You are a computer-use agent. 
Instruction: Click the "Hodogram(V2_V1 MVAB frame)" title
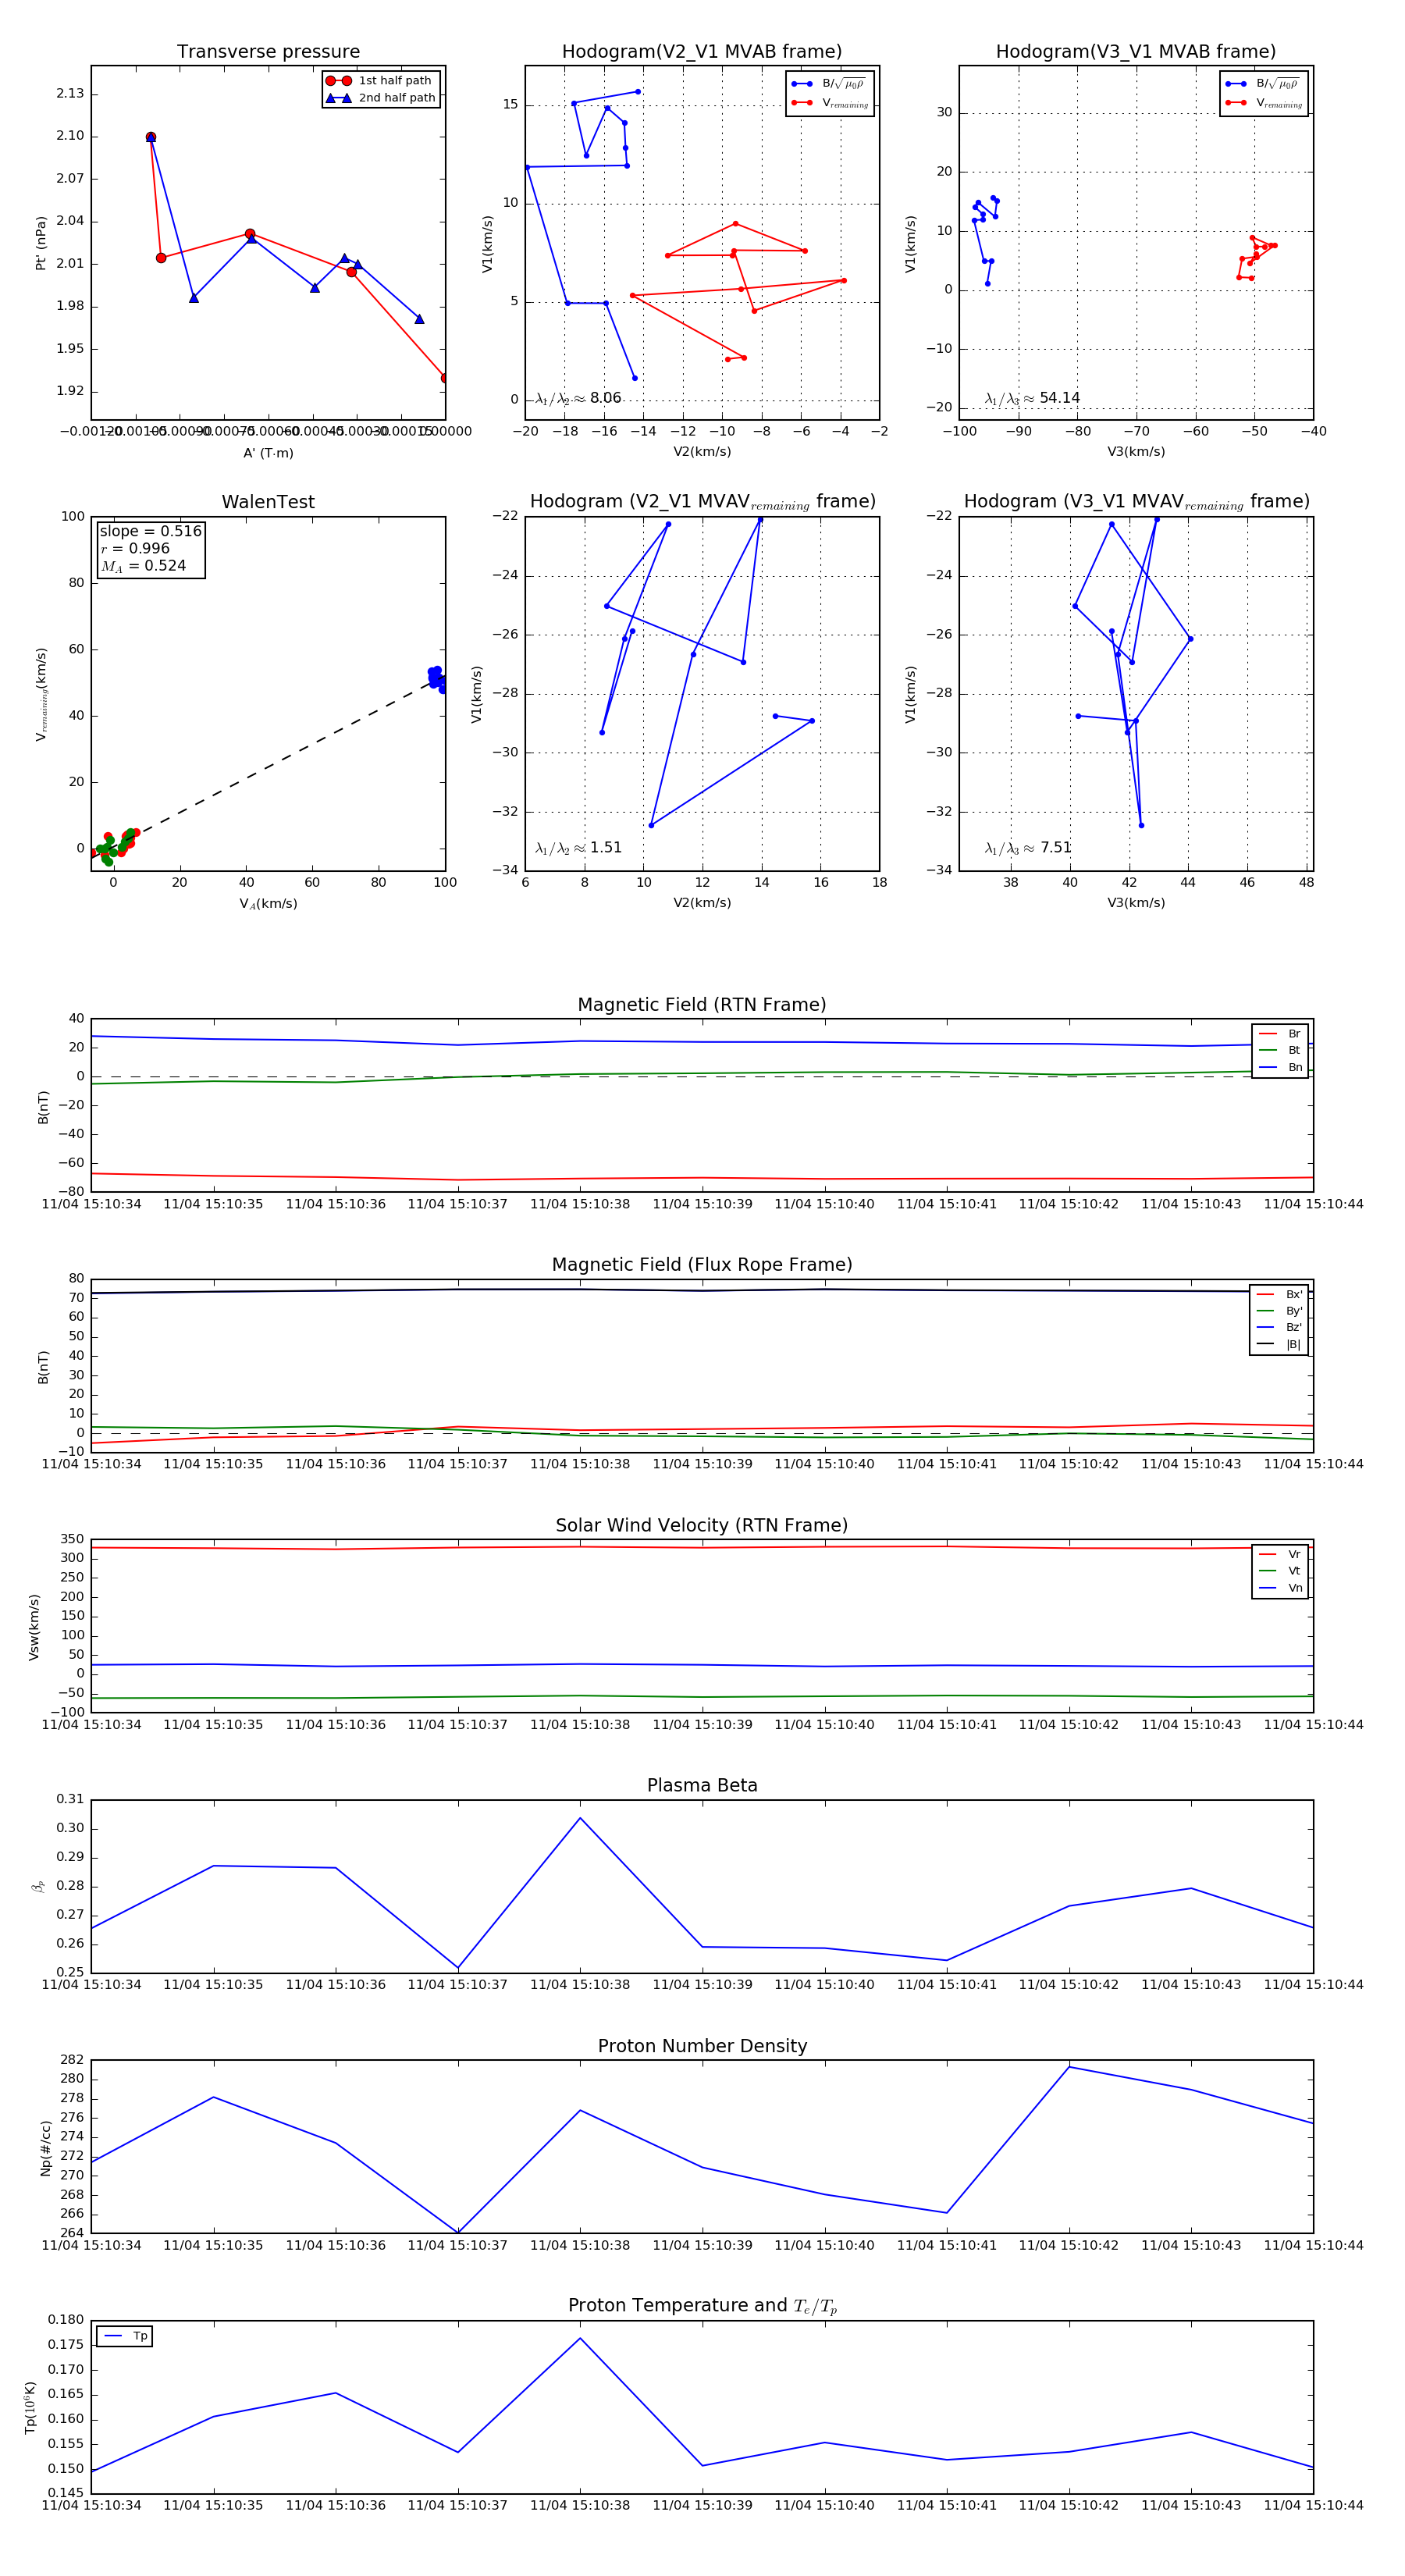point(702,52)
